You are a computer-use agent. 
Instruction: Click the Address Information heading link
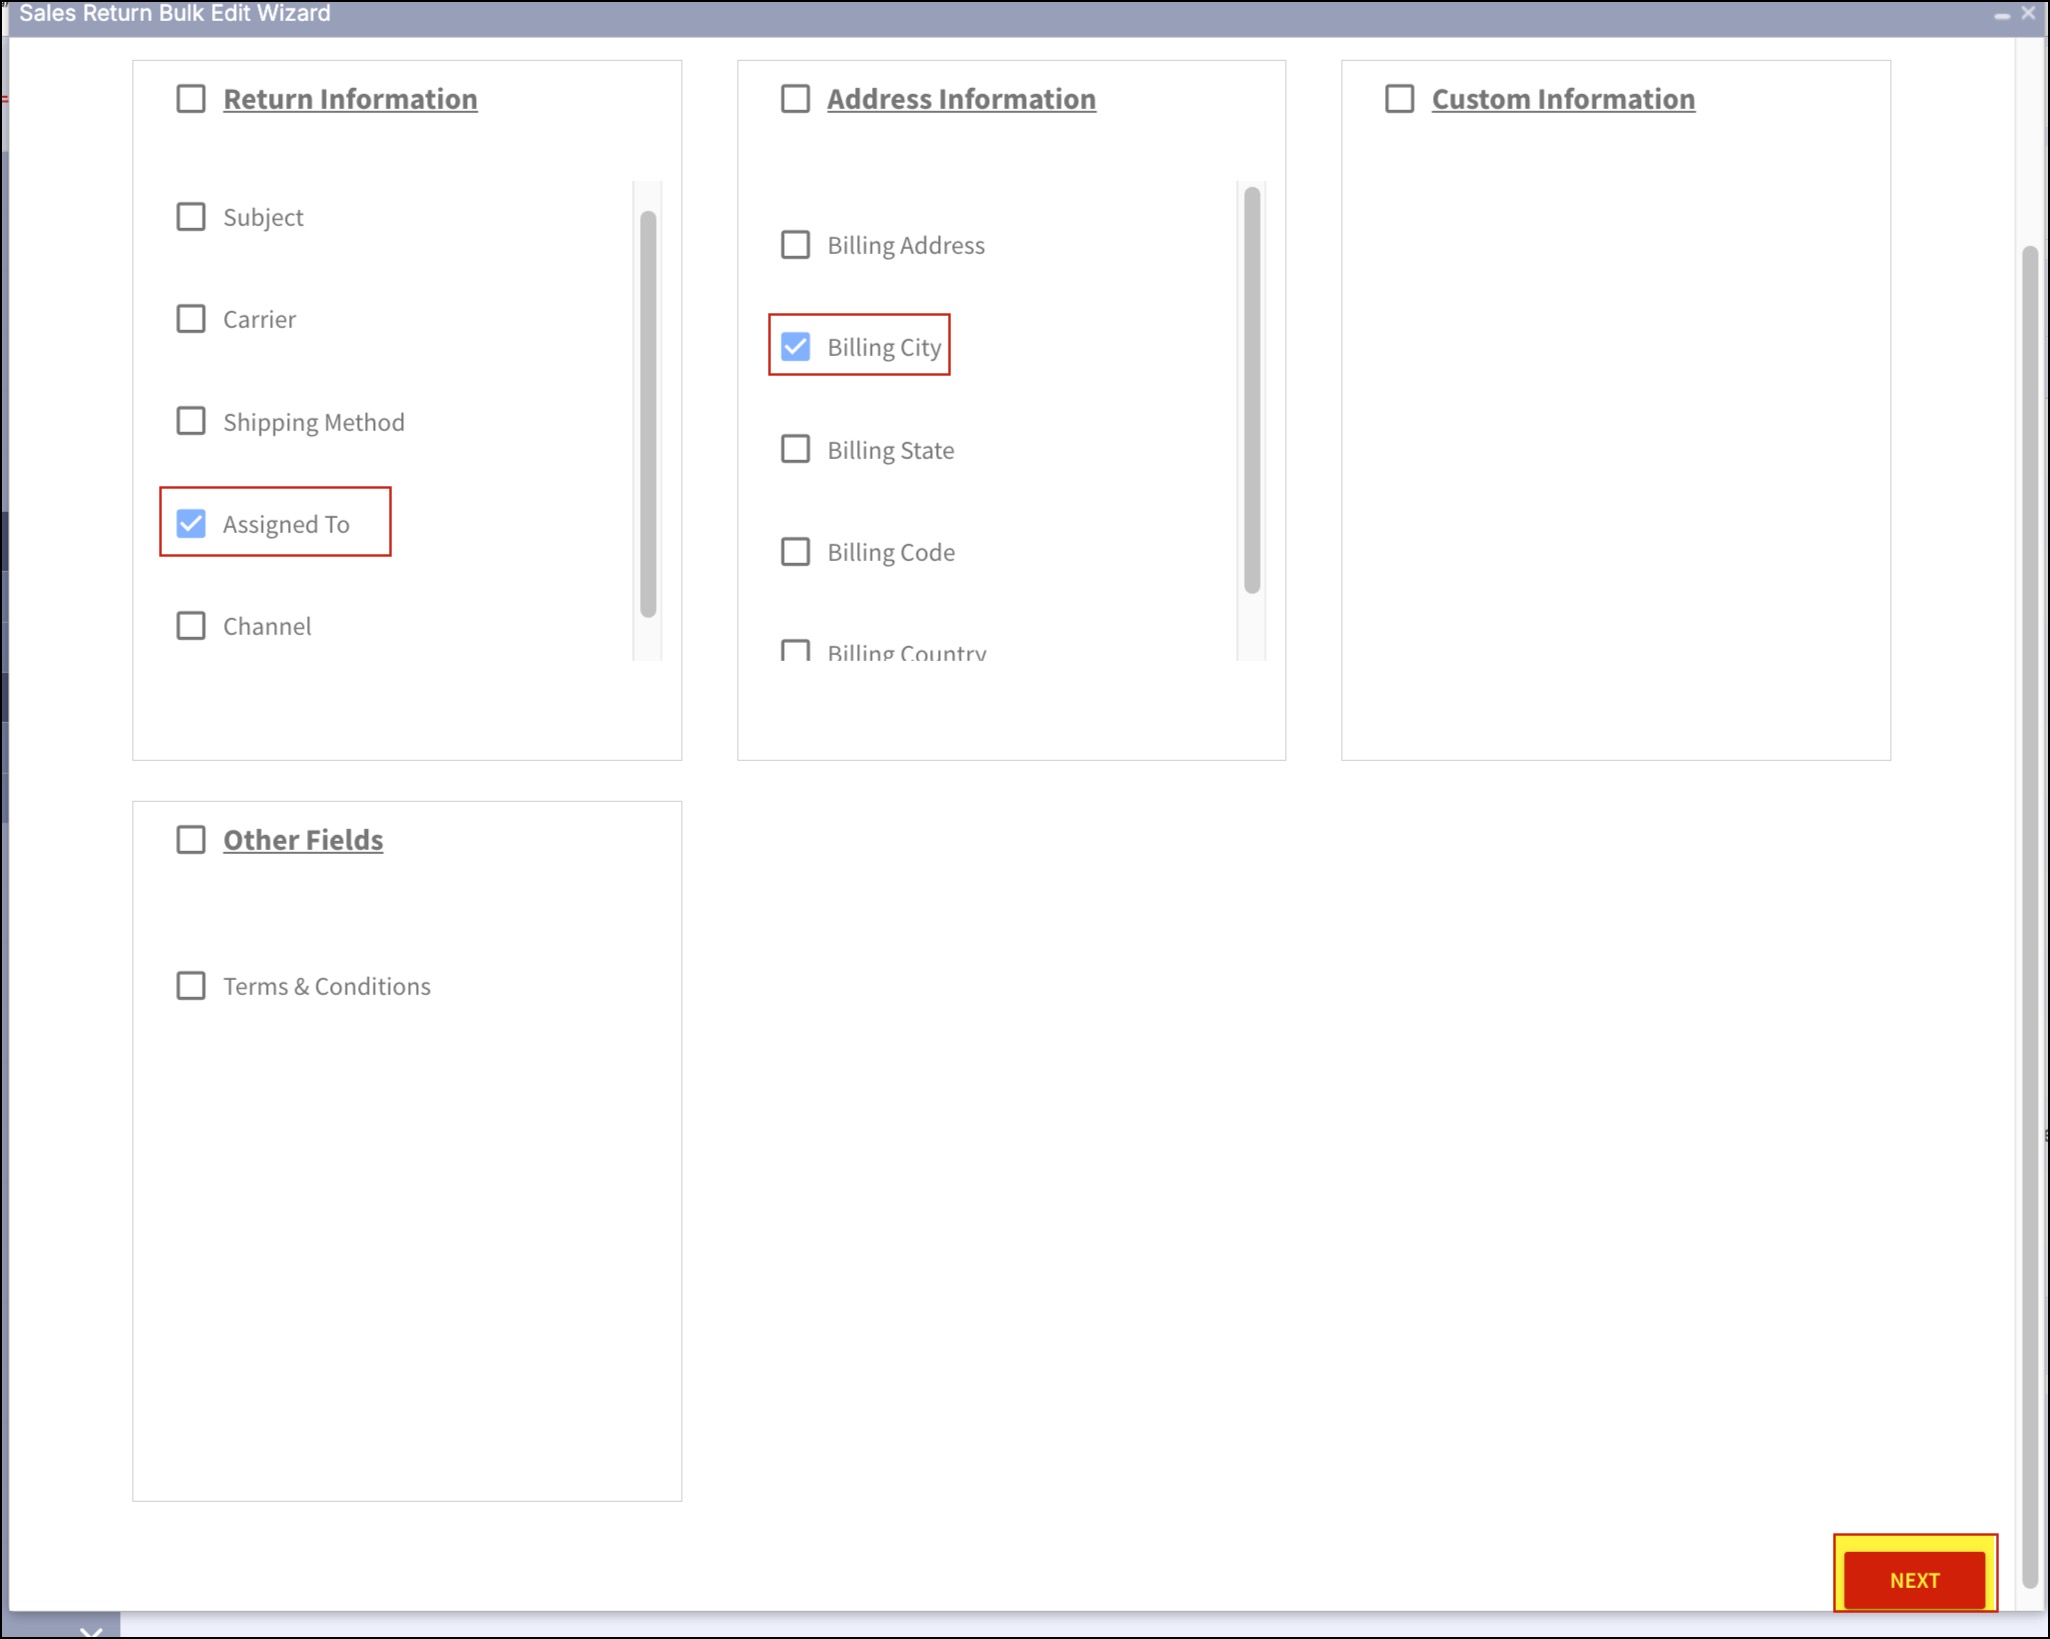(961, 99)
